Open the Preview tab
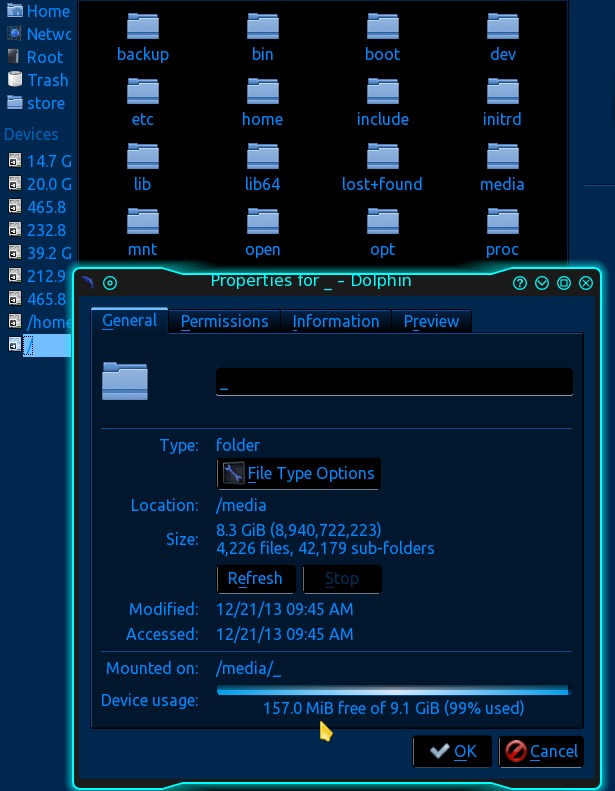Screen dimensions: 615x791 pyautogui.click(x=431, y=321)
